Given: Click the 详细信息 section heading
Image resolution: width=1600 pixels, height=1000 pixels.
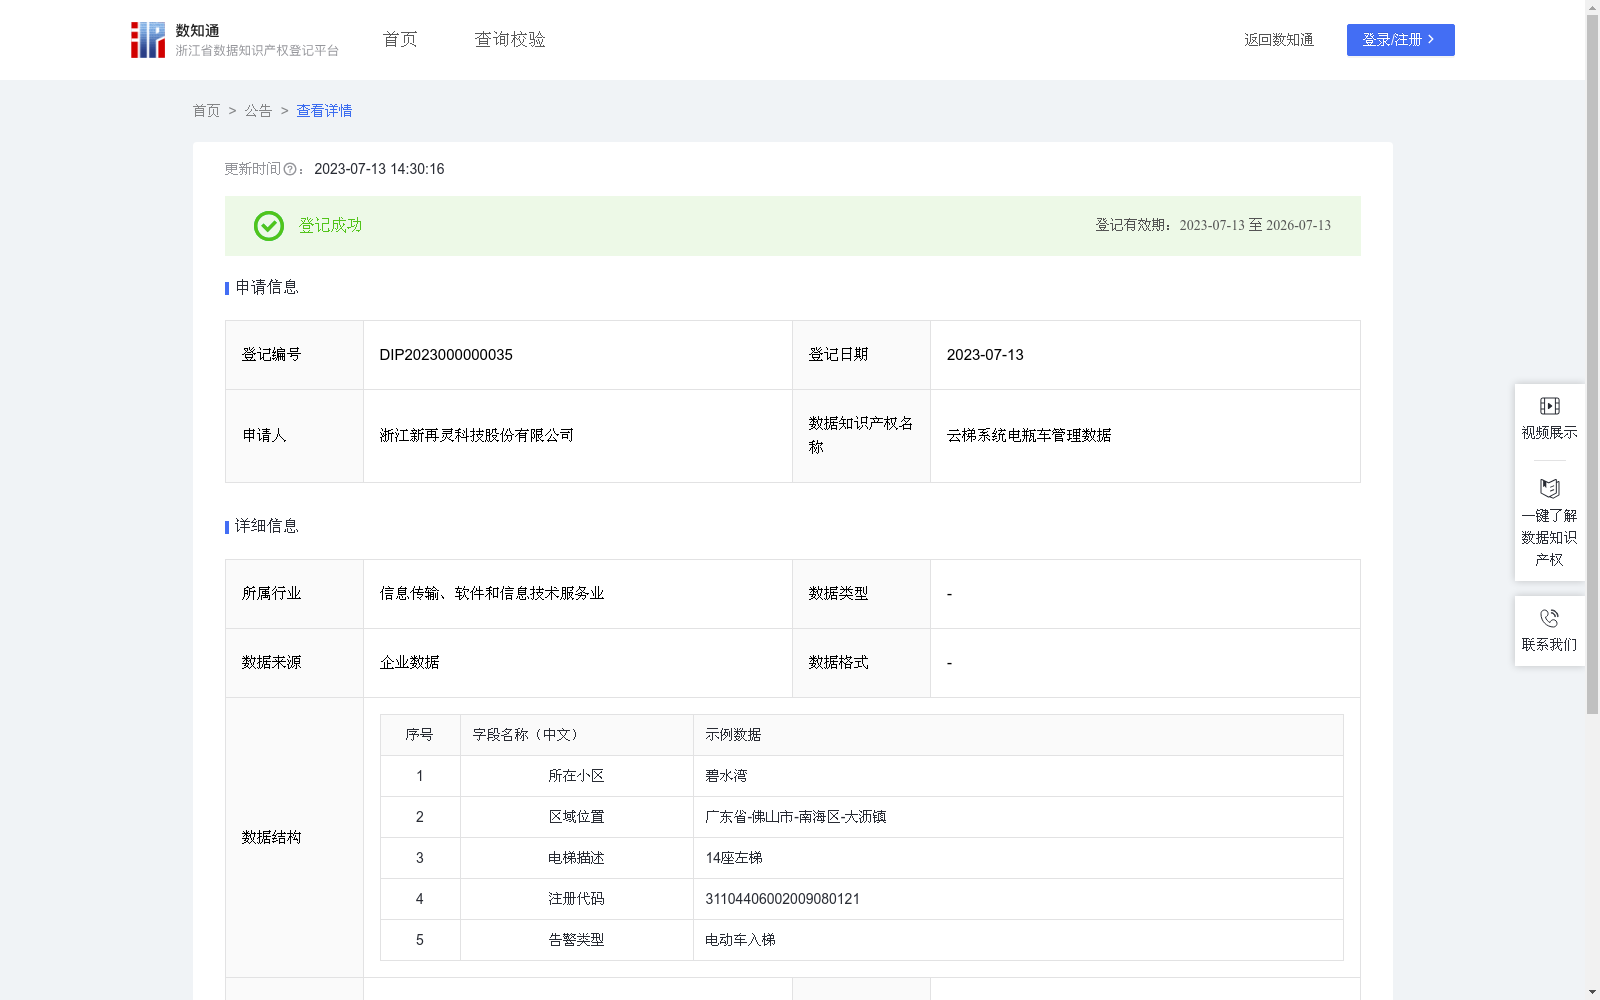Looking at the screenshot, I should coord(266,527).
